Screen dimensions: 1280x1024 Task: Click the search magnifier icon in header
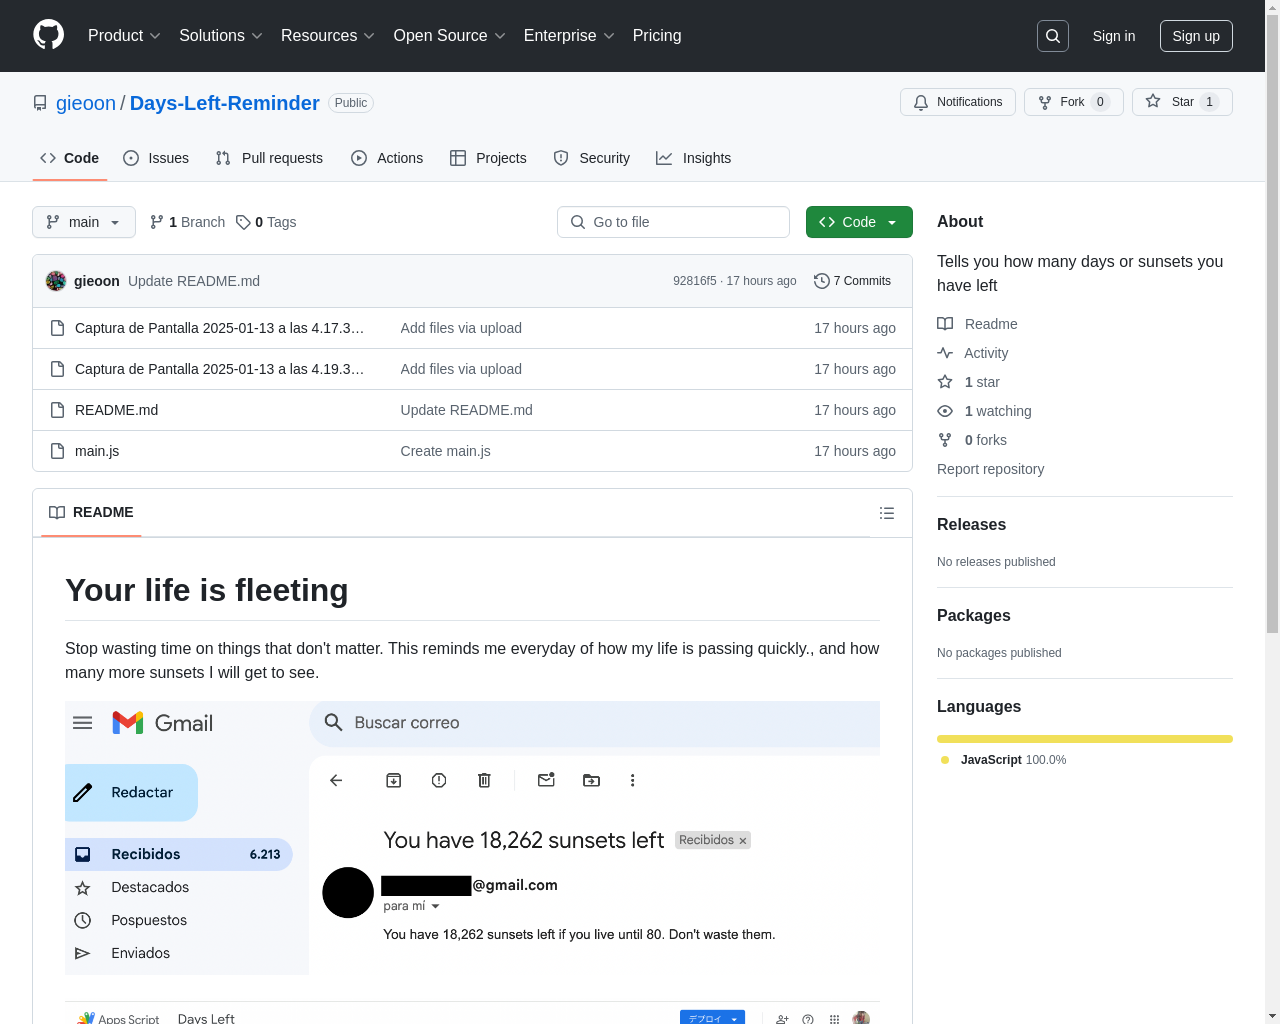coord(1053,36)
